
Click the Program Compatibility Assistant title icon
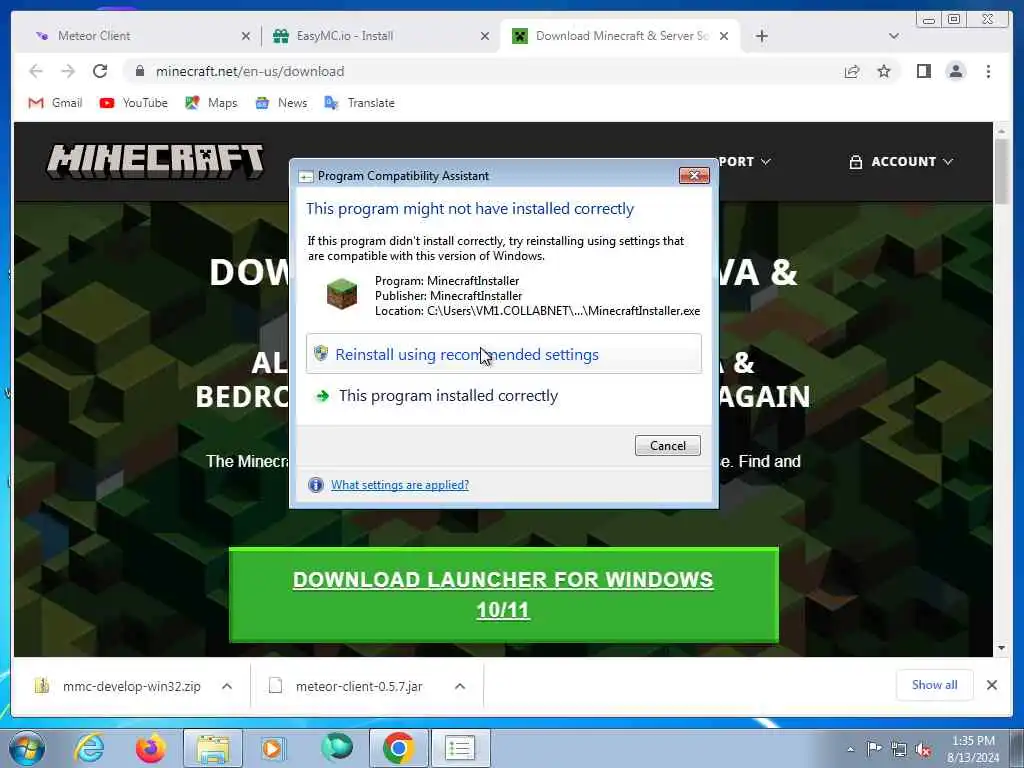pos(306,176)
